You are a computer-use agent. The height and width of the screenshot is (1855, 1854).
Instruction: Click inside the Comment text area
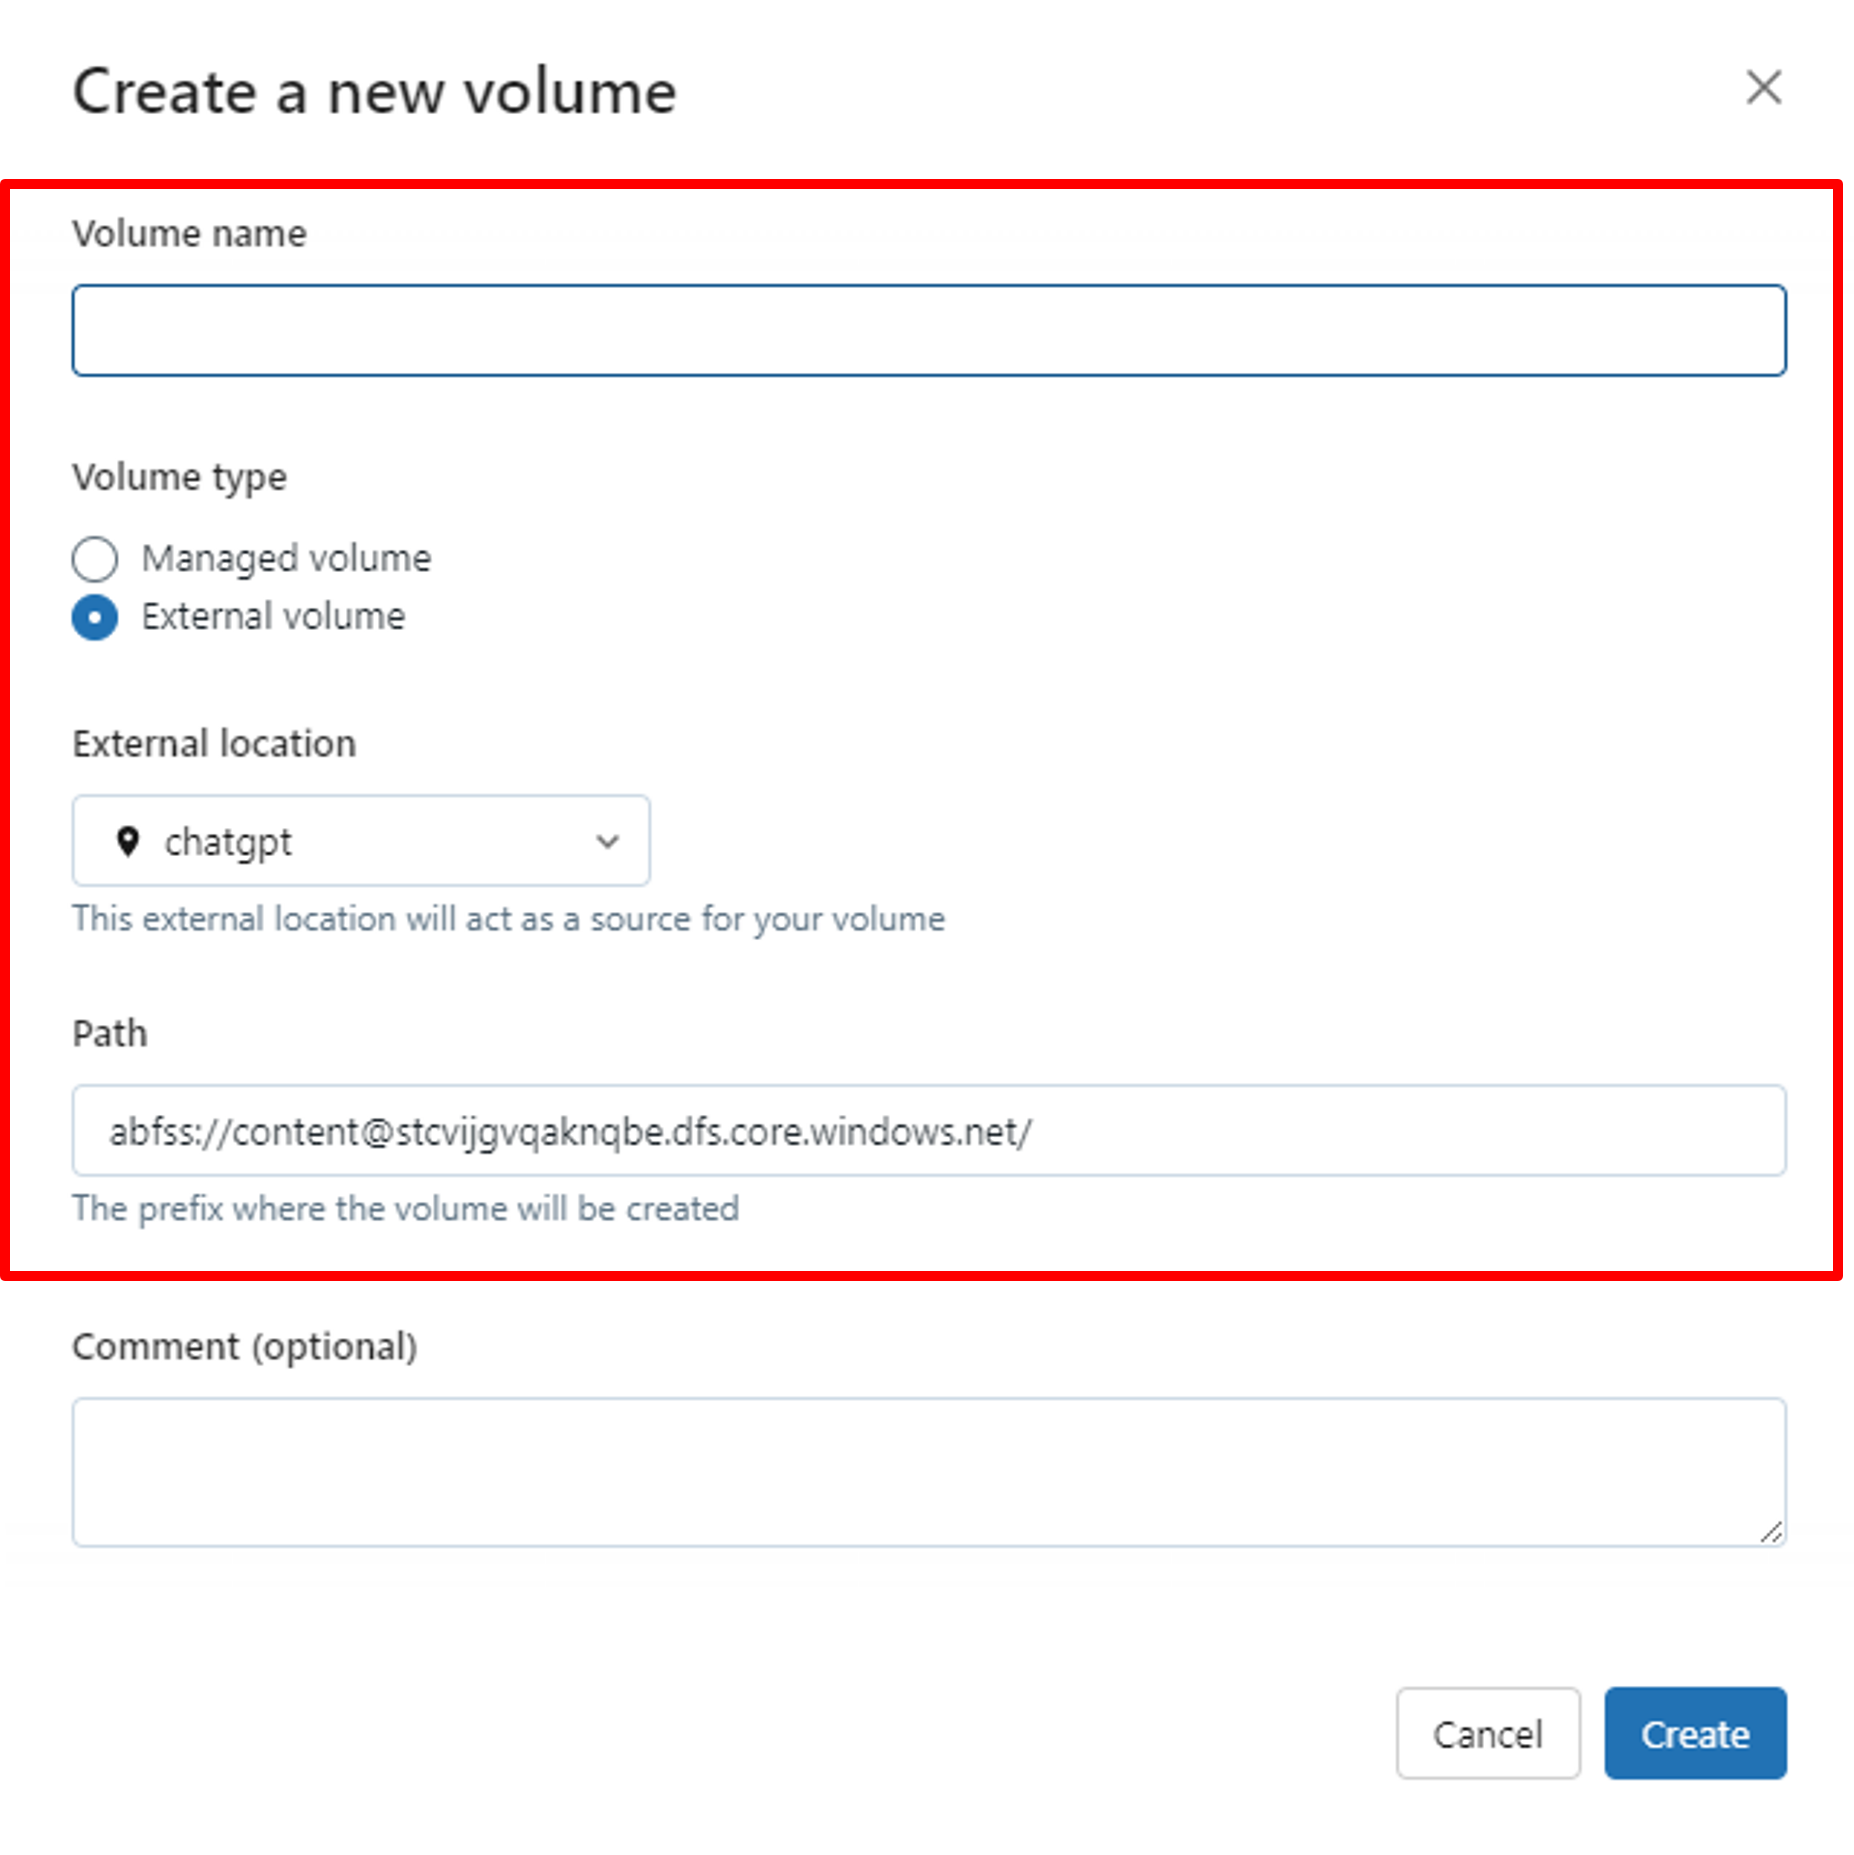tap(928, 1472)
